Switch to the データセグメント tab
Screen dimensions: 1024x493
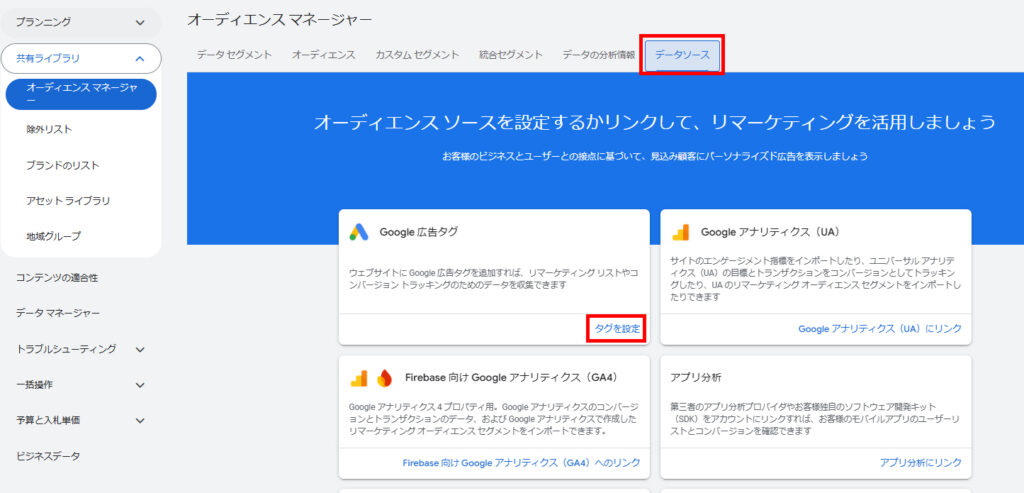(x=234, y=55)
